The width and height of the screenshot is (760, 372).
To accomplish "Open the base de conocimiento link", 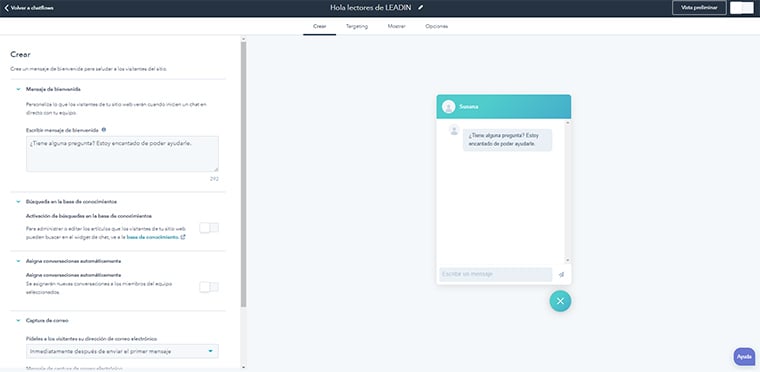I will pyautogui.click(x=153, y=237).
